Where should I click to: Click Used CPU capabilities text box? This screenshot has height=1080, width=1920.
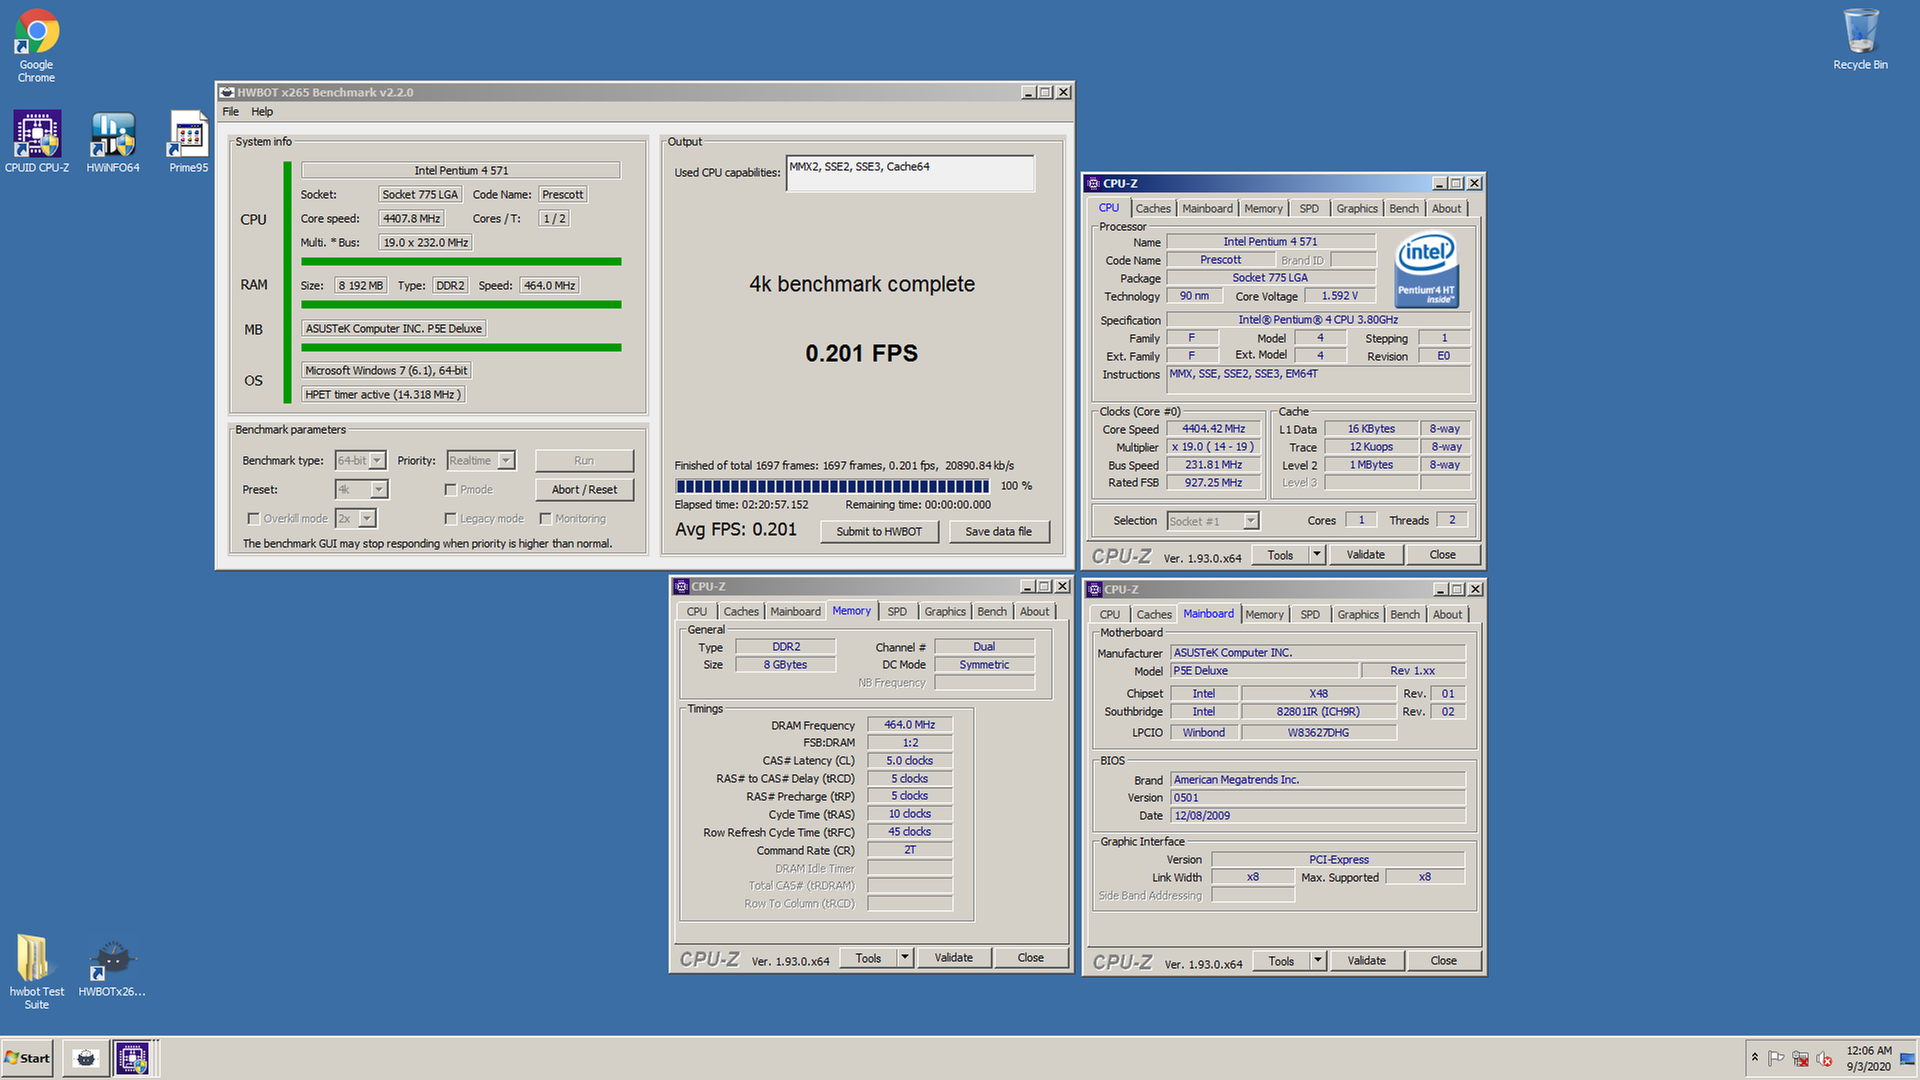(x=910, y=173)
